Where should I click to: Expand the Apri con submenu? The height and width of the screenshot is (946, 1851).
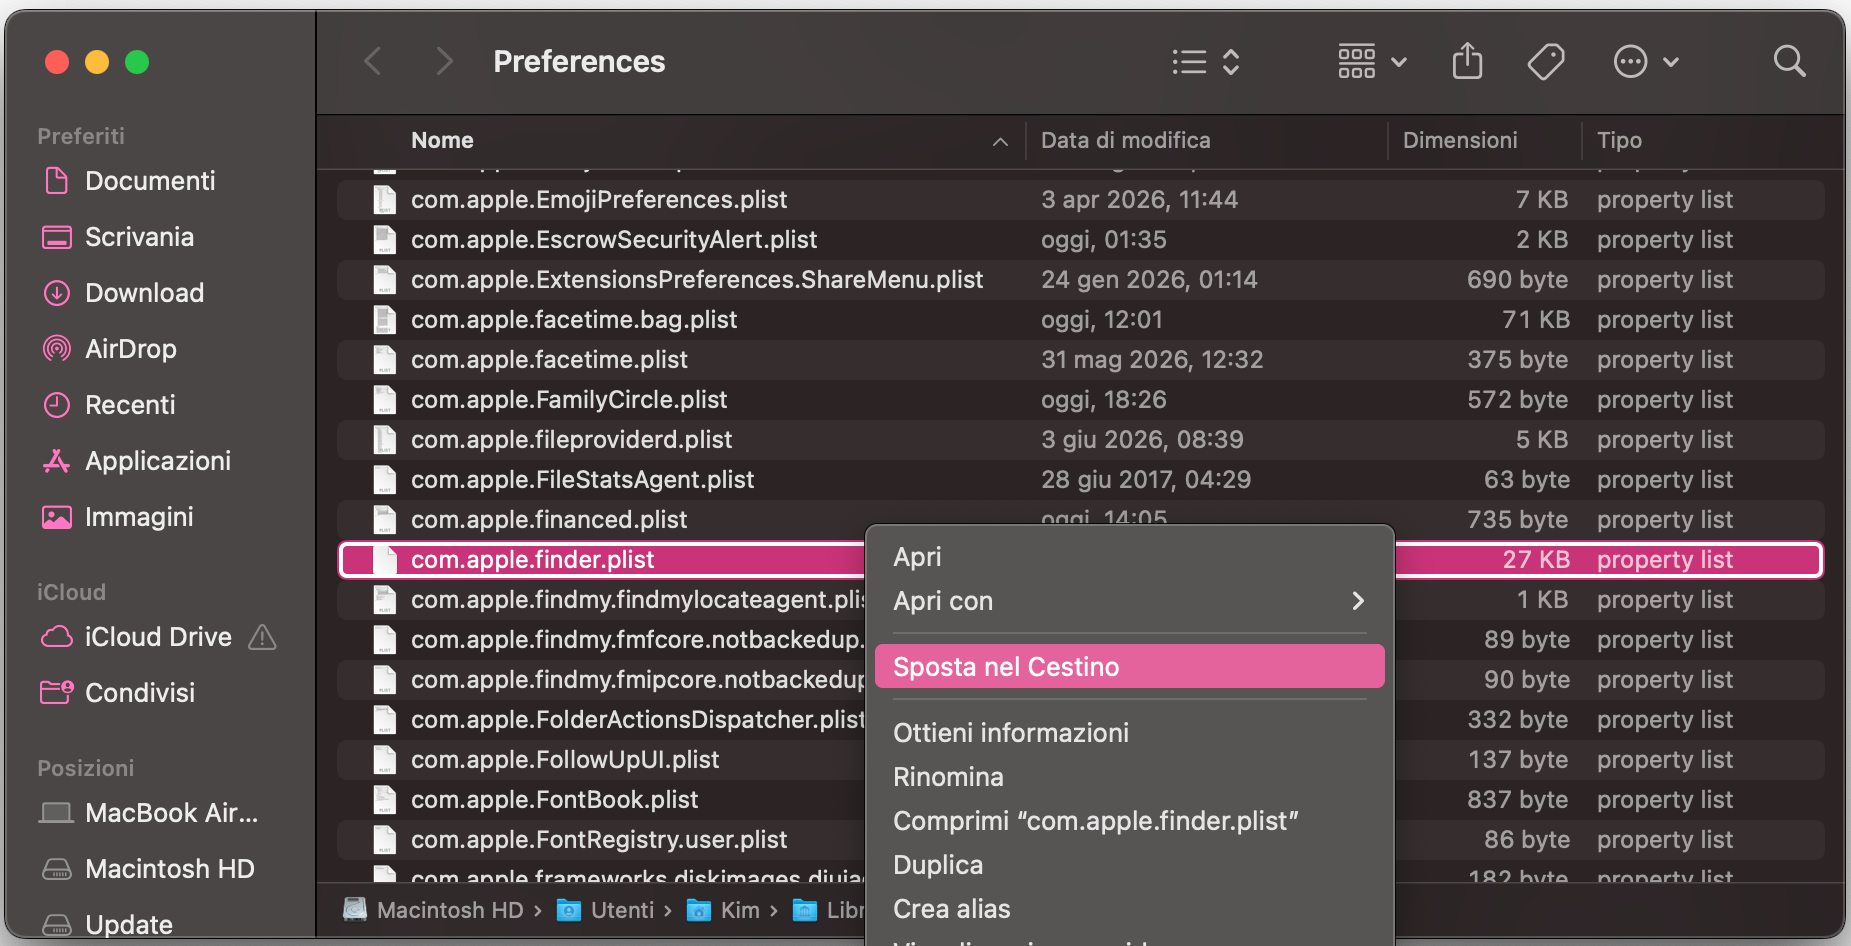click(1130, 601)
